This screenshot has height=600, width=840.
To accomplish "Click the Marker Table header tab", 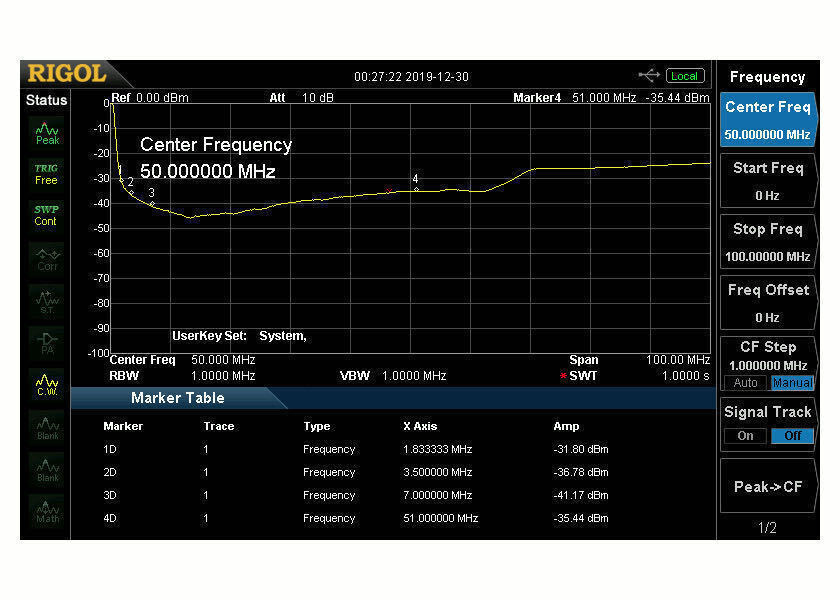I will click(177, 398).
